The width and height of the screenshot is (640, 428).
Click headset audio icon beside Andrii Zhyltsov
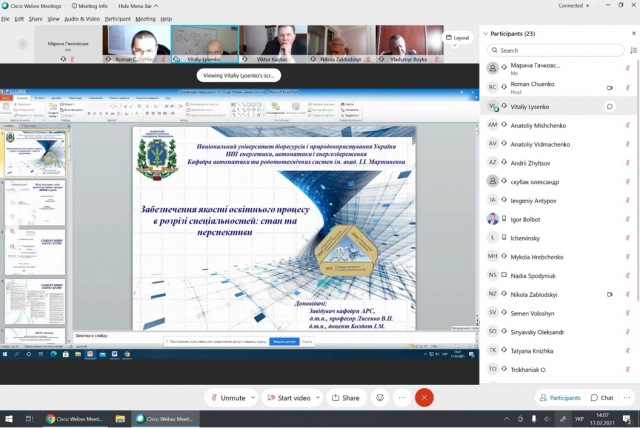[x=504, y=163]
